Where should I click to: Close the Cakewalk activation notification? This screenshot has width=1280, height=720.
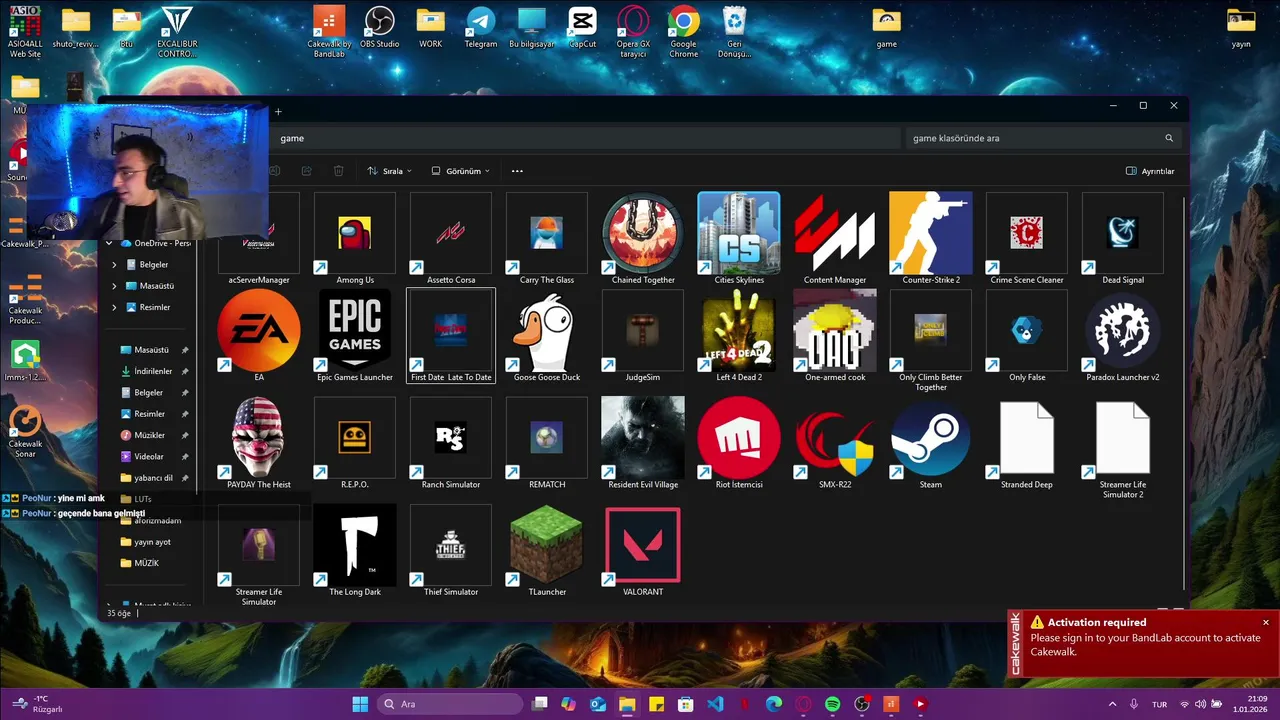click(1265, 622)
